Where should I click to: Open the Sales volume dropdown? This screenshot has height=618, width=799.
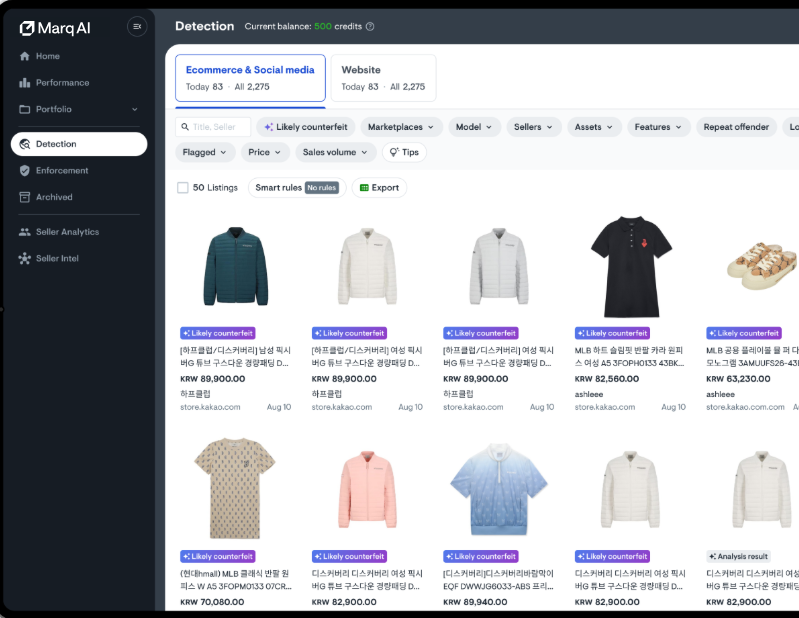click(x=335, y=152)
